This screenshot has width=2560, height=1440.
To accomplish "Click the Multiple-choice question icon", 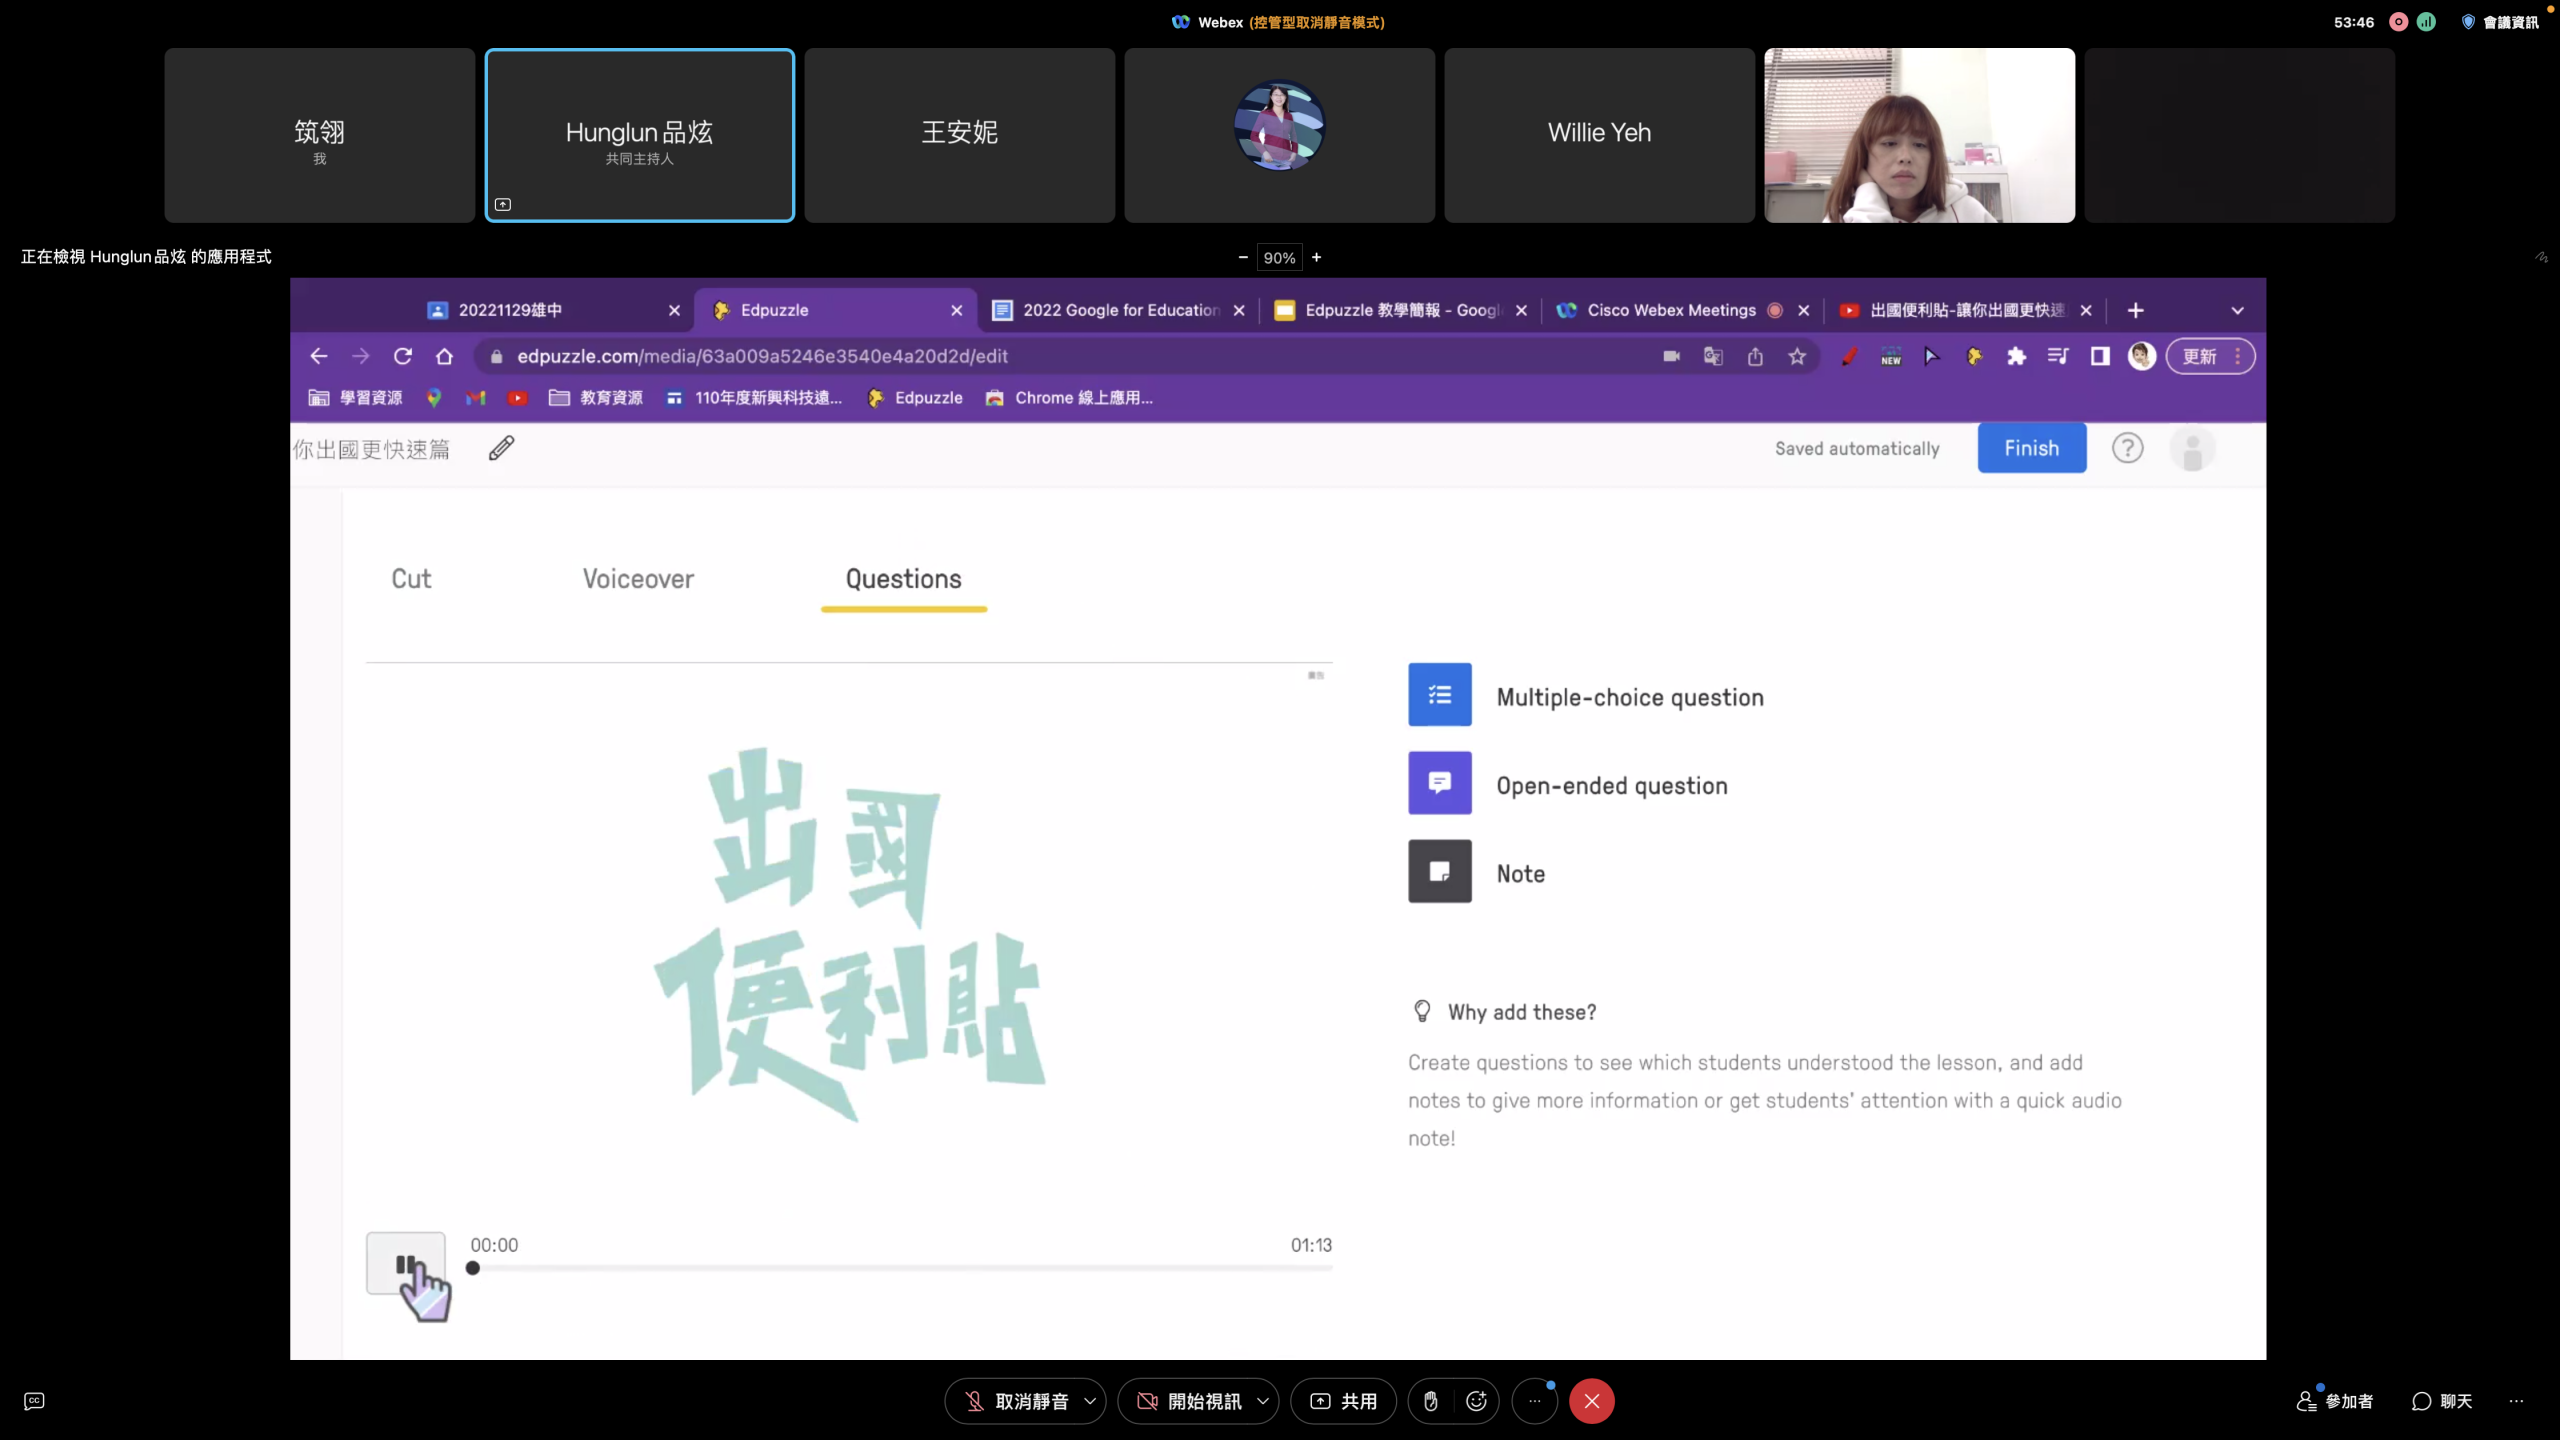I will pos(1439,695).
